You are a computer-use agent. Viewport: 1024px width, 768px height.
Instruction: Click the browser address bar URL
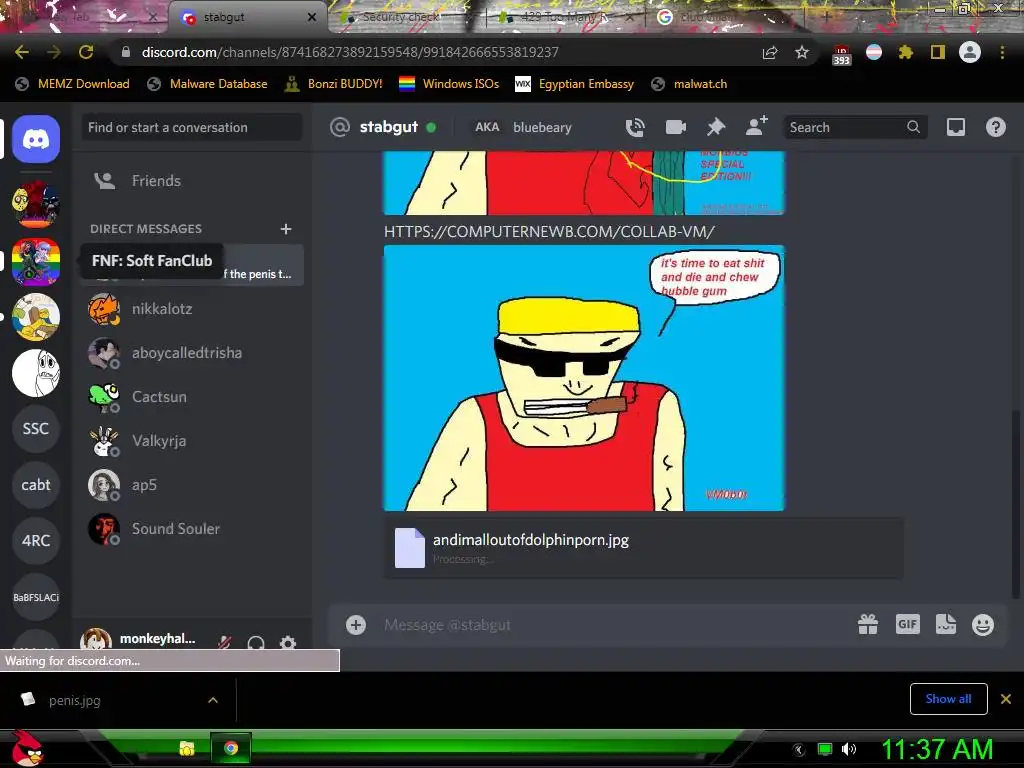(350, 52)
